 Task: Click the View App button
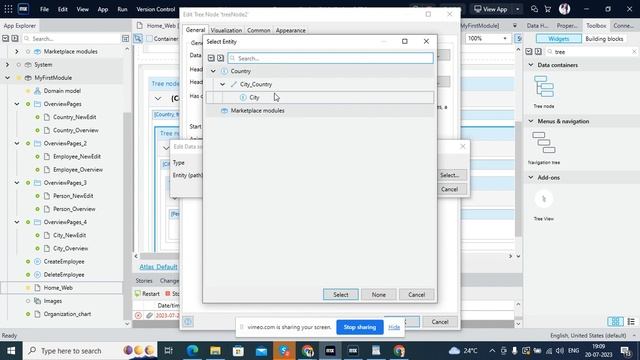tap(491, 9)
